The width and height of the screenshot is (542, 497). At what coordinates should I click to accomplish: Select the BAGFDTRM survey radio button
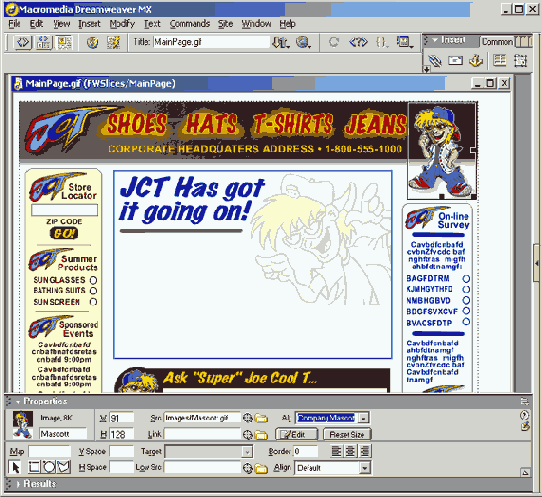(466, 279)
